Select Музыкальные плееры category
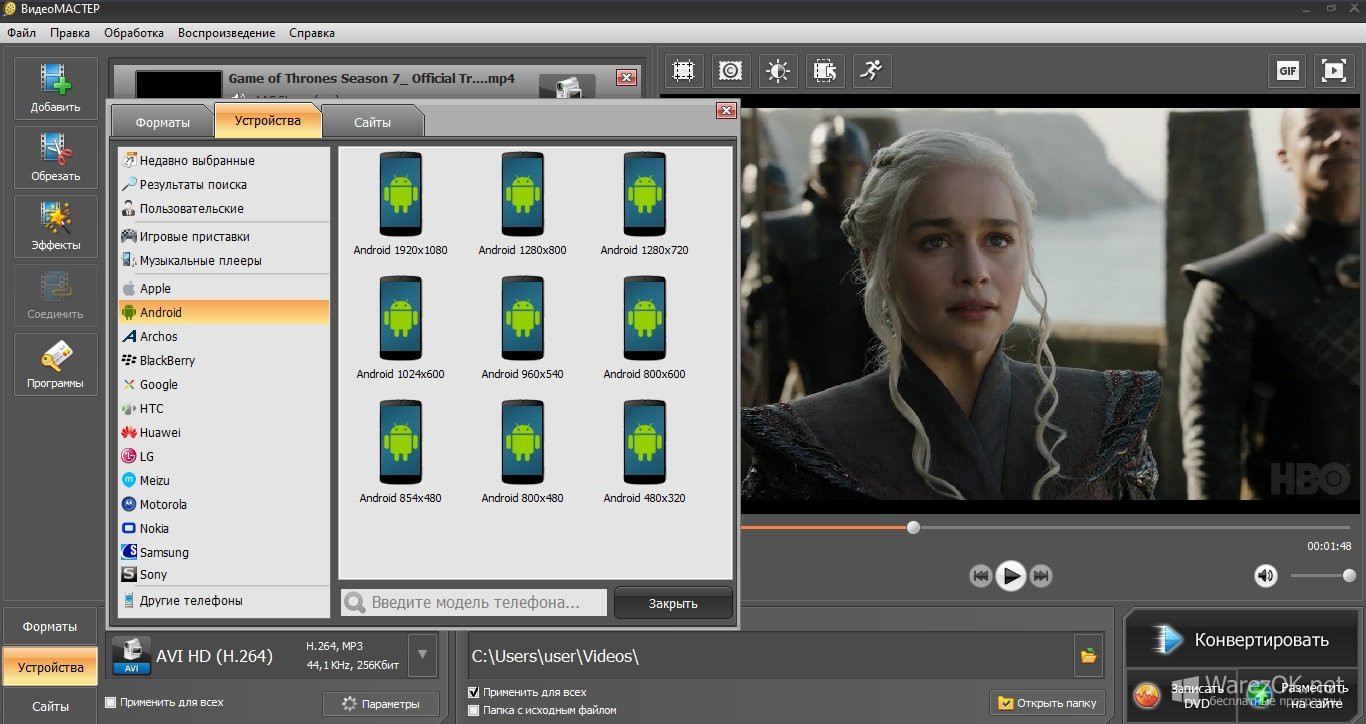 [x=224, y=260]
